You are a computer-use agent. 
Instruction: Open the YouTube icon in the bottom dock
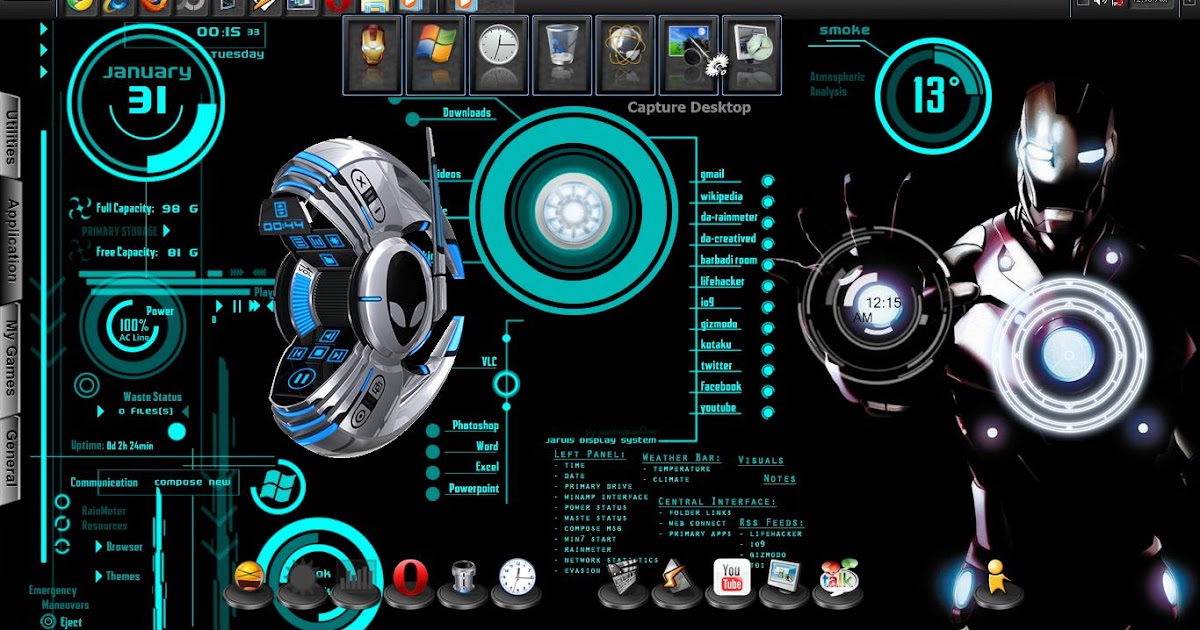(x=730, y=580)
